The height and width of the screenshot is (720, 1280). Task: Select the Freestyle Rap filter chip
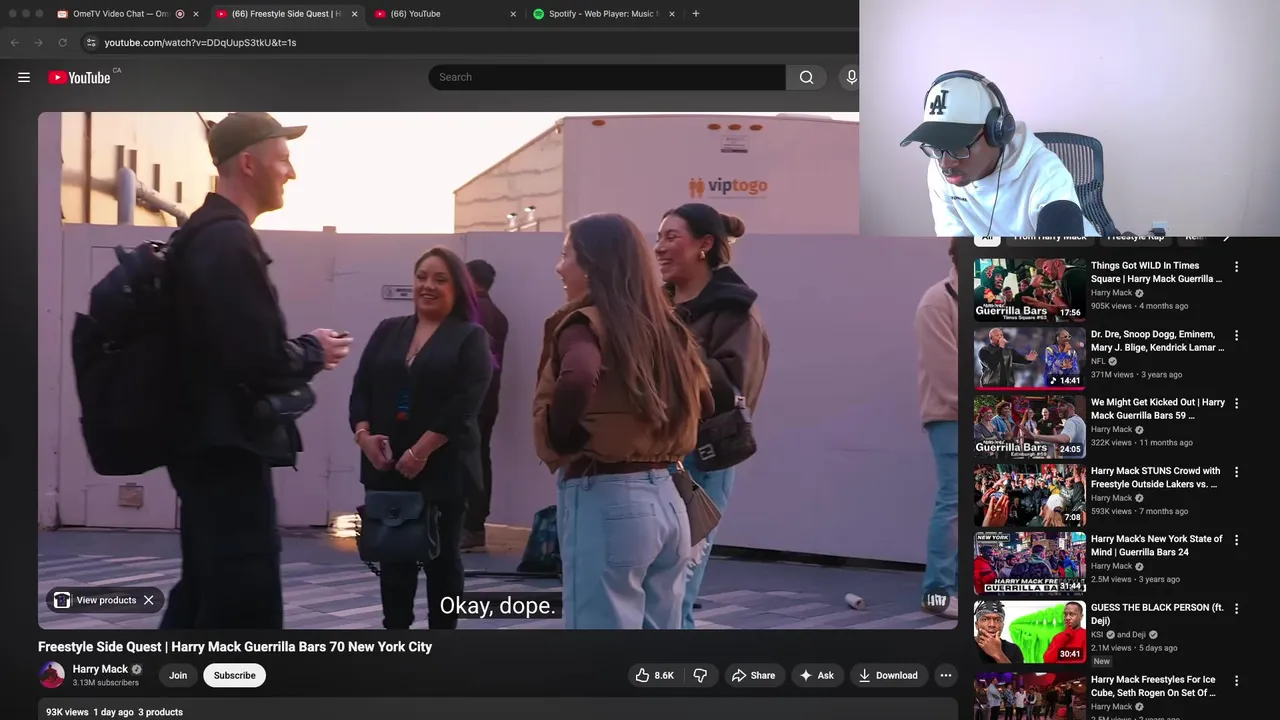point(1135,237)
